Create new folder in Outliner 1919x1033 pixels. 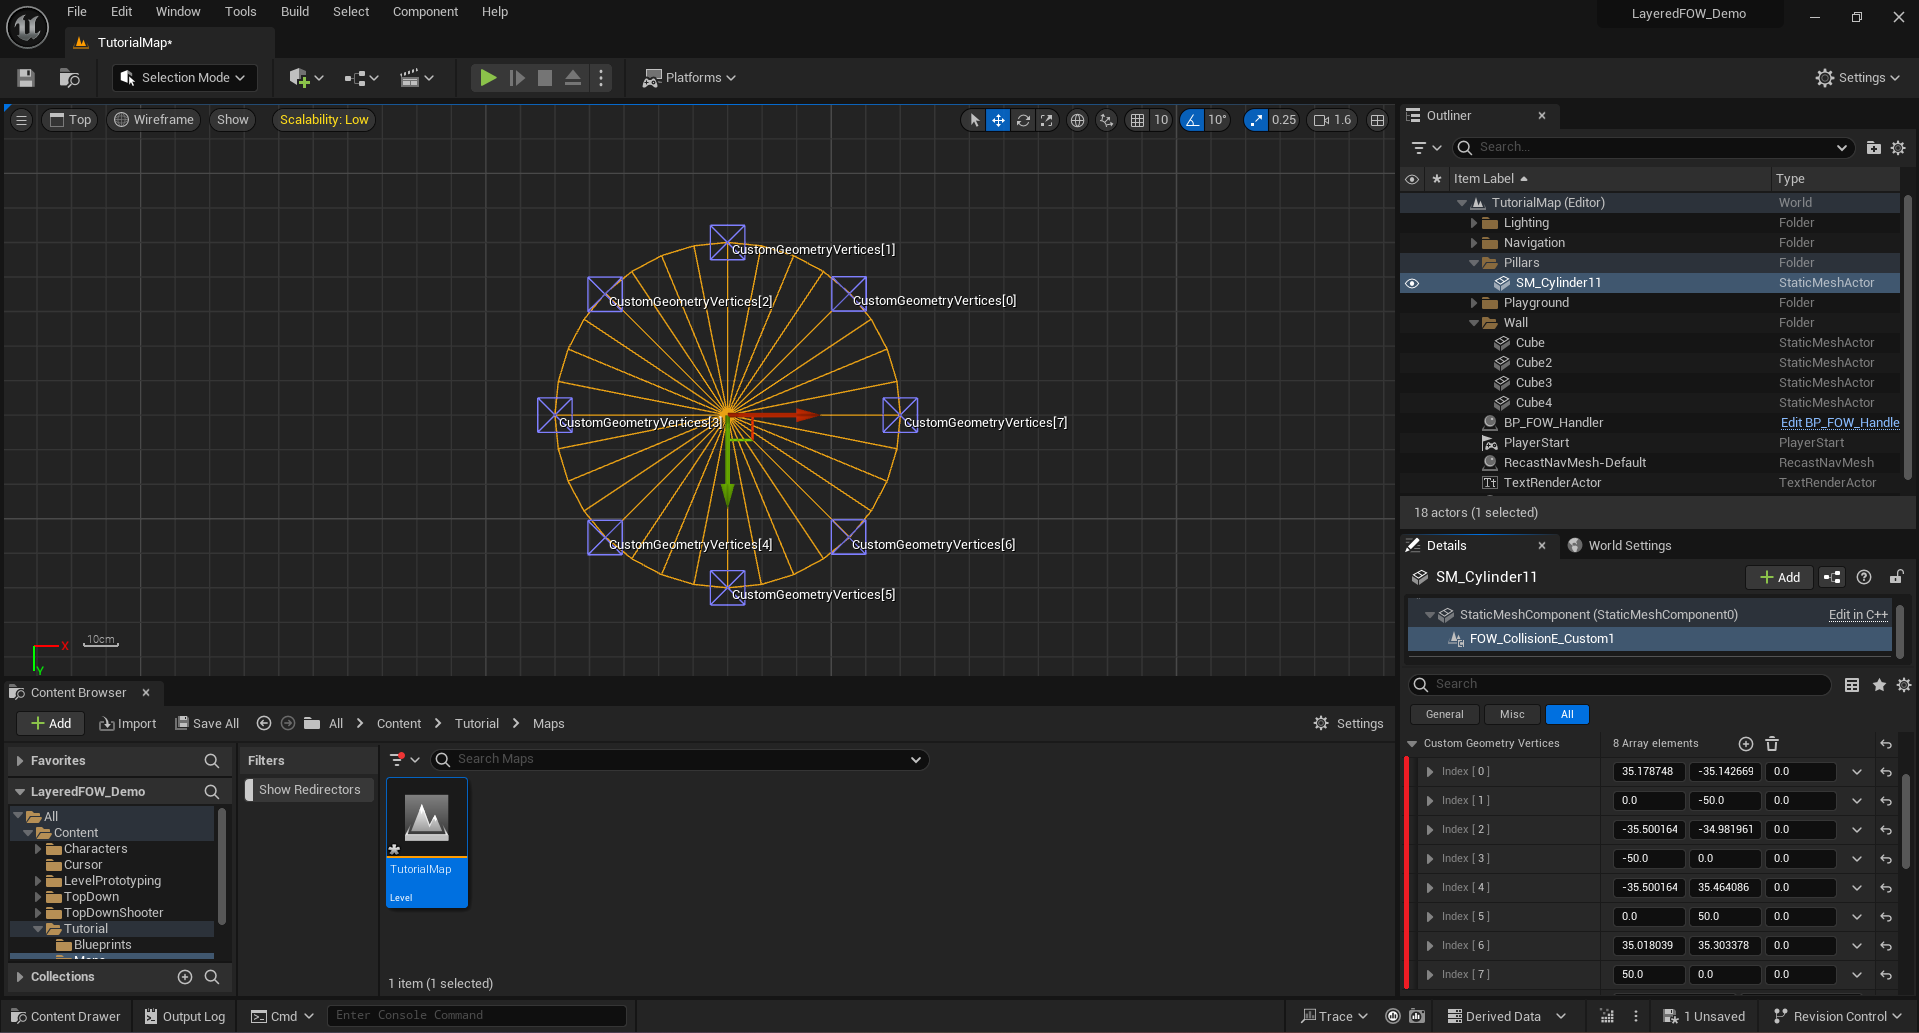pyautogui.click(x=1873, y=148)
